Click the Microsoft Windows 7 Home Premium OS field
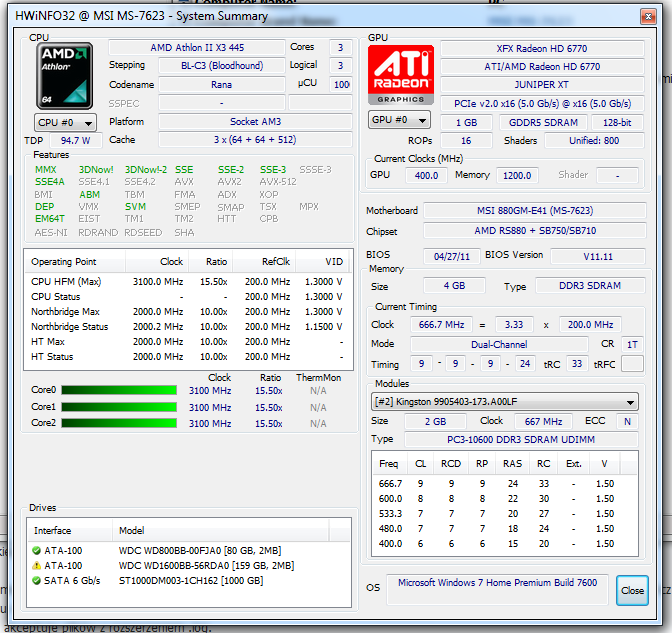This screenshot has width=672, height=633. coord(497,590)
